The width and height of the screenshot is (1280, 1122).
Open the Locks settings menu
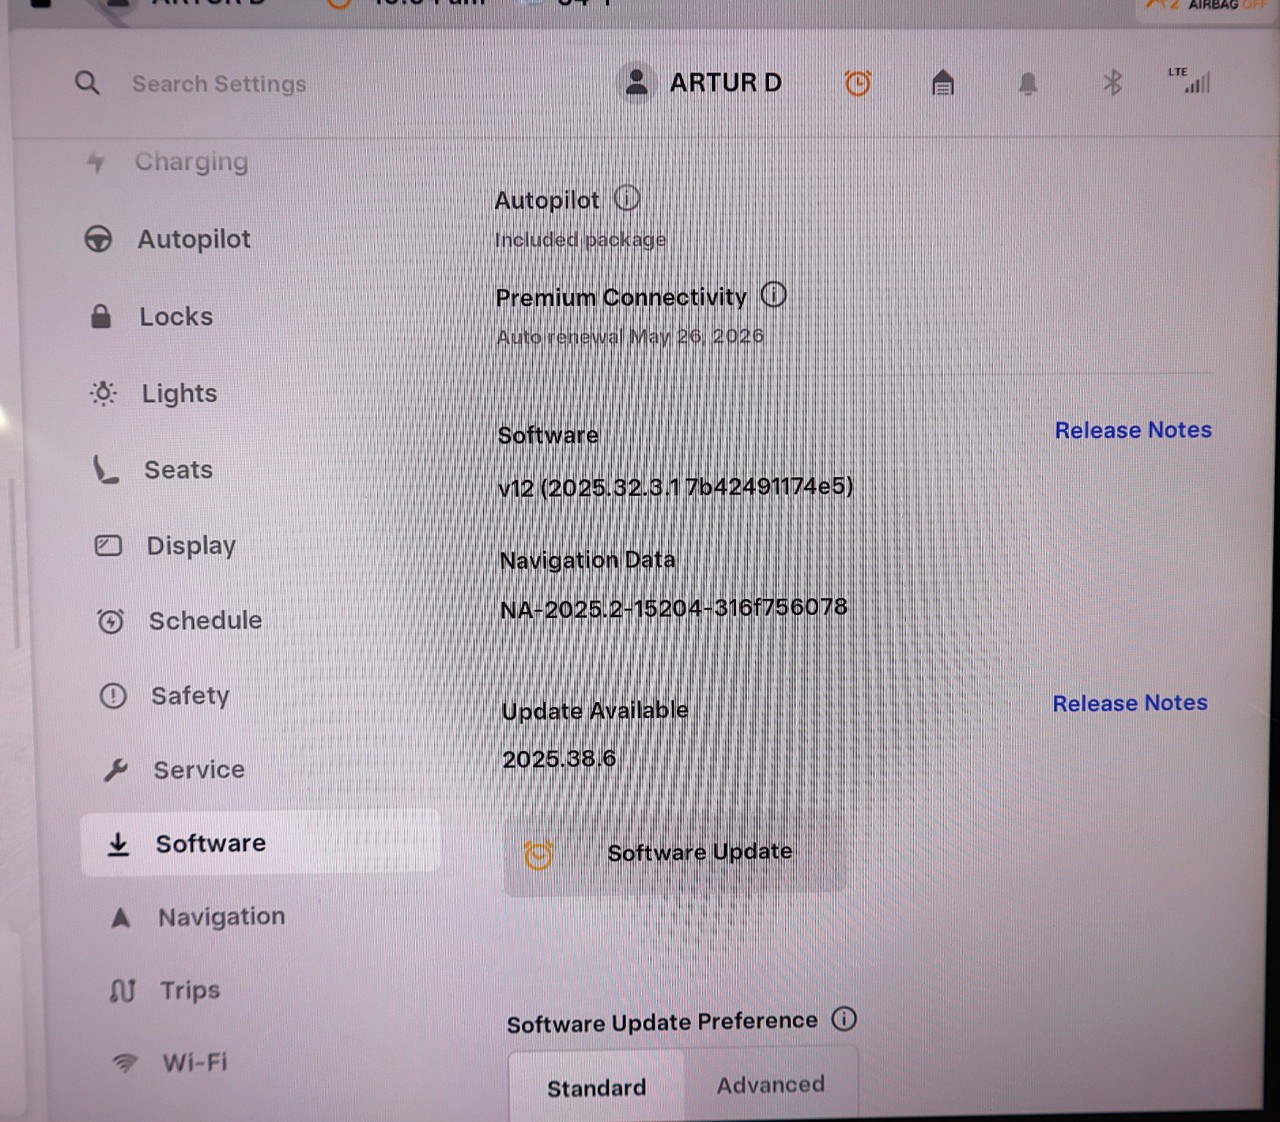[176, 317]
